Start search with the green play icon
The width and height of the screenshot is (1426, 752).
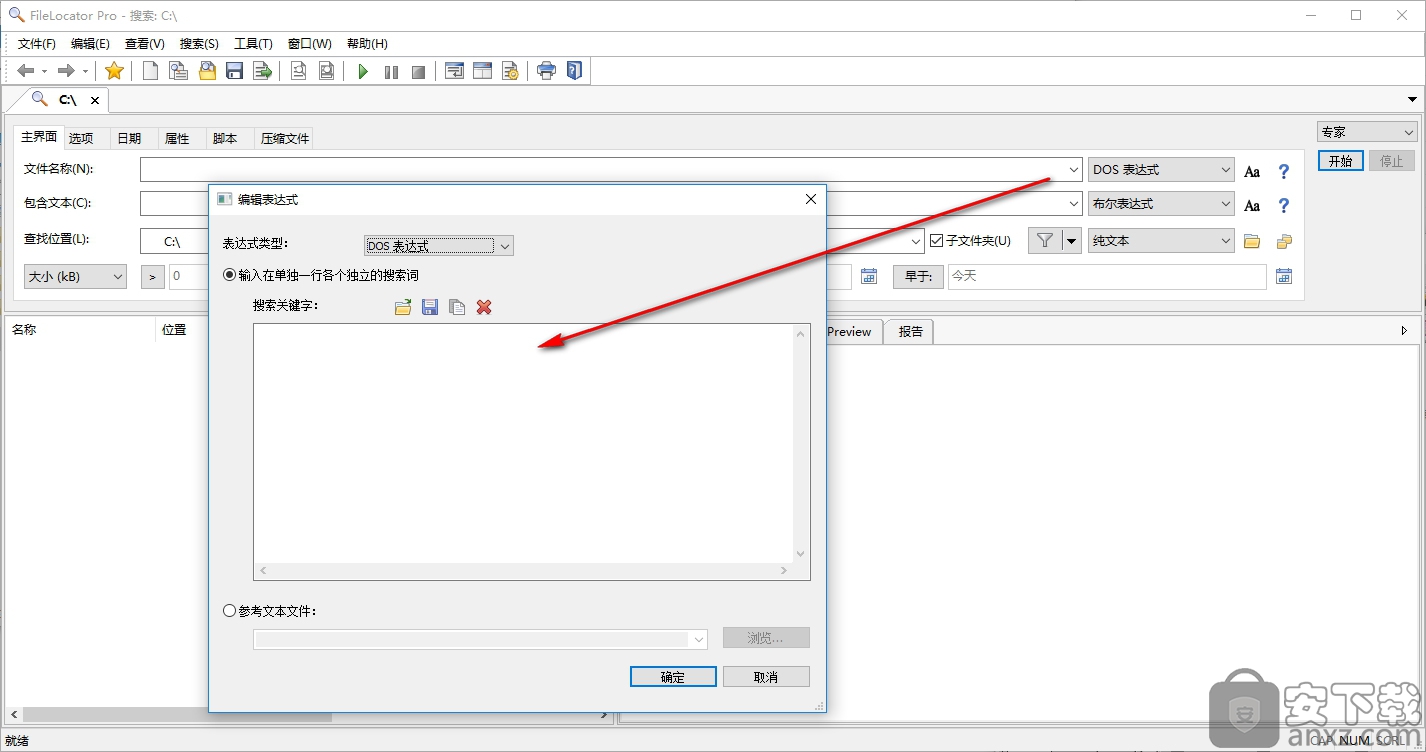[x=363, y=71]
